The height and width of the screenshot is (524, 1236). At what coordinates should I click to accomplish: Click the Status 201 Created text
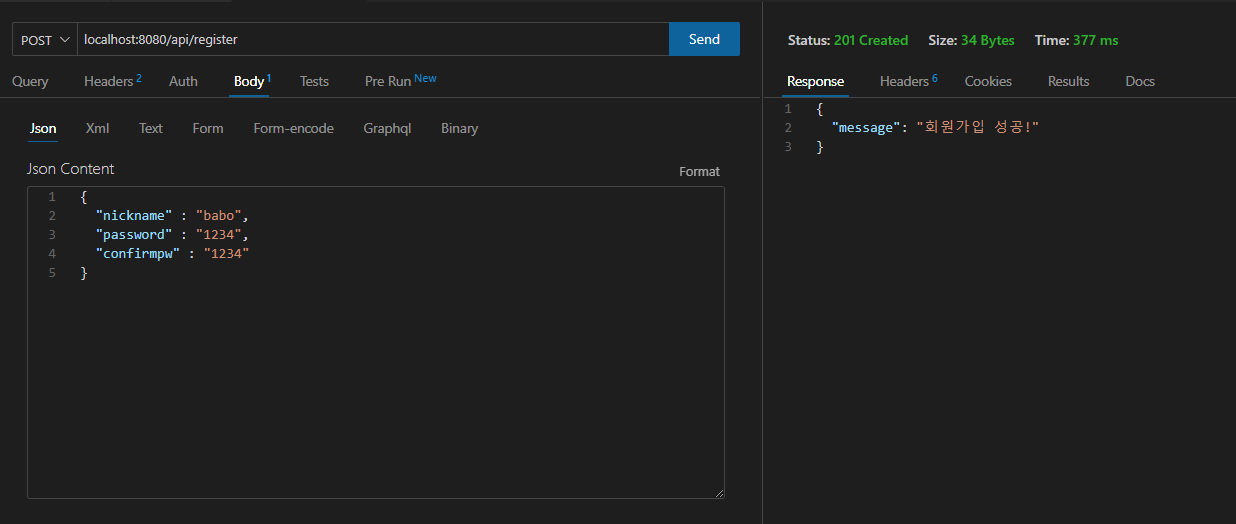click(x=848, y=40)
